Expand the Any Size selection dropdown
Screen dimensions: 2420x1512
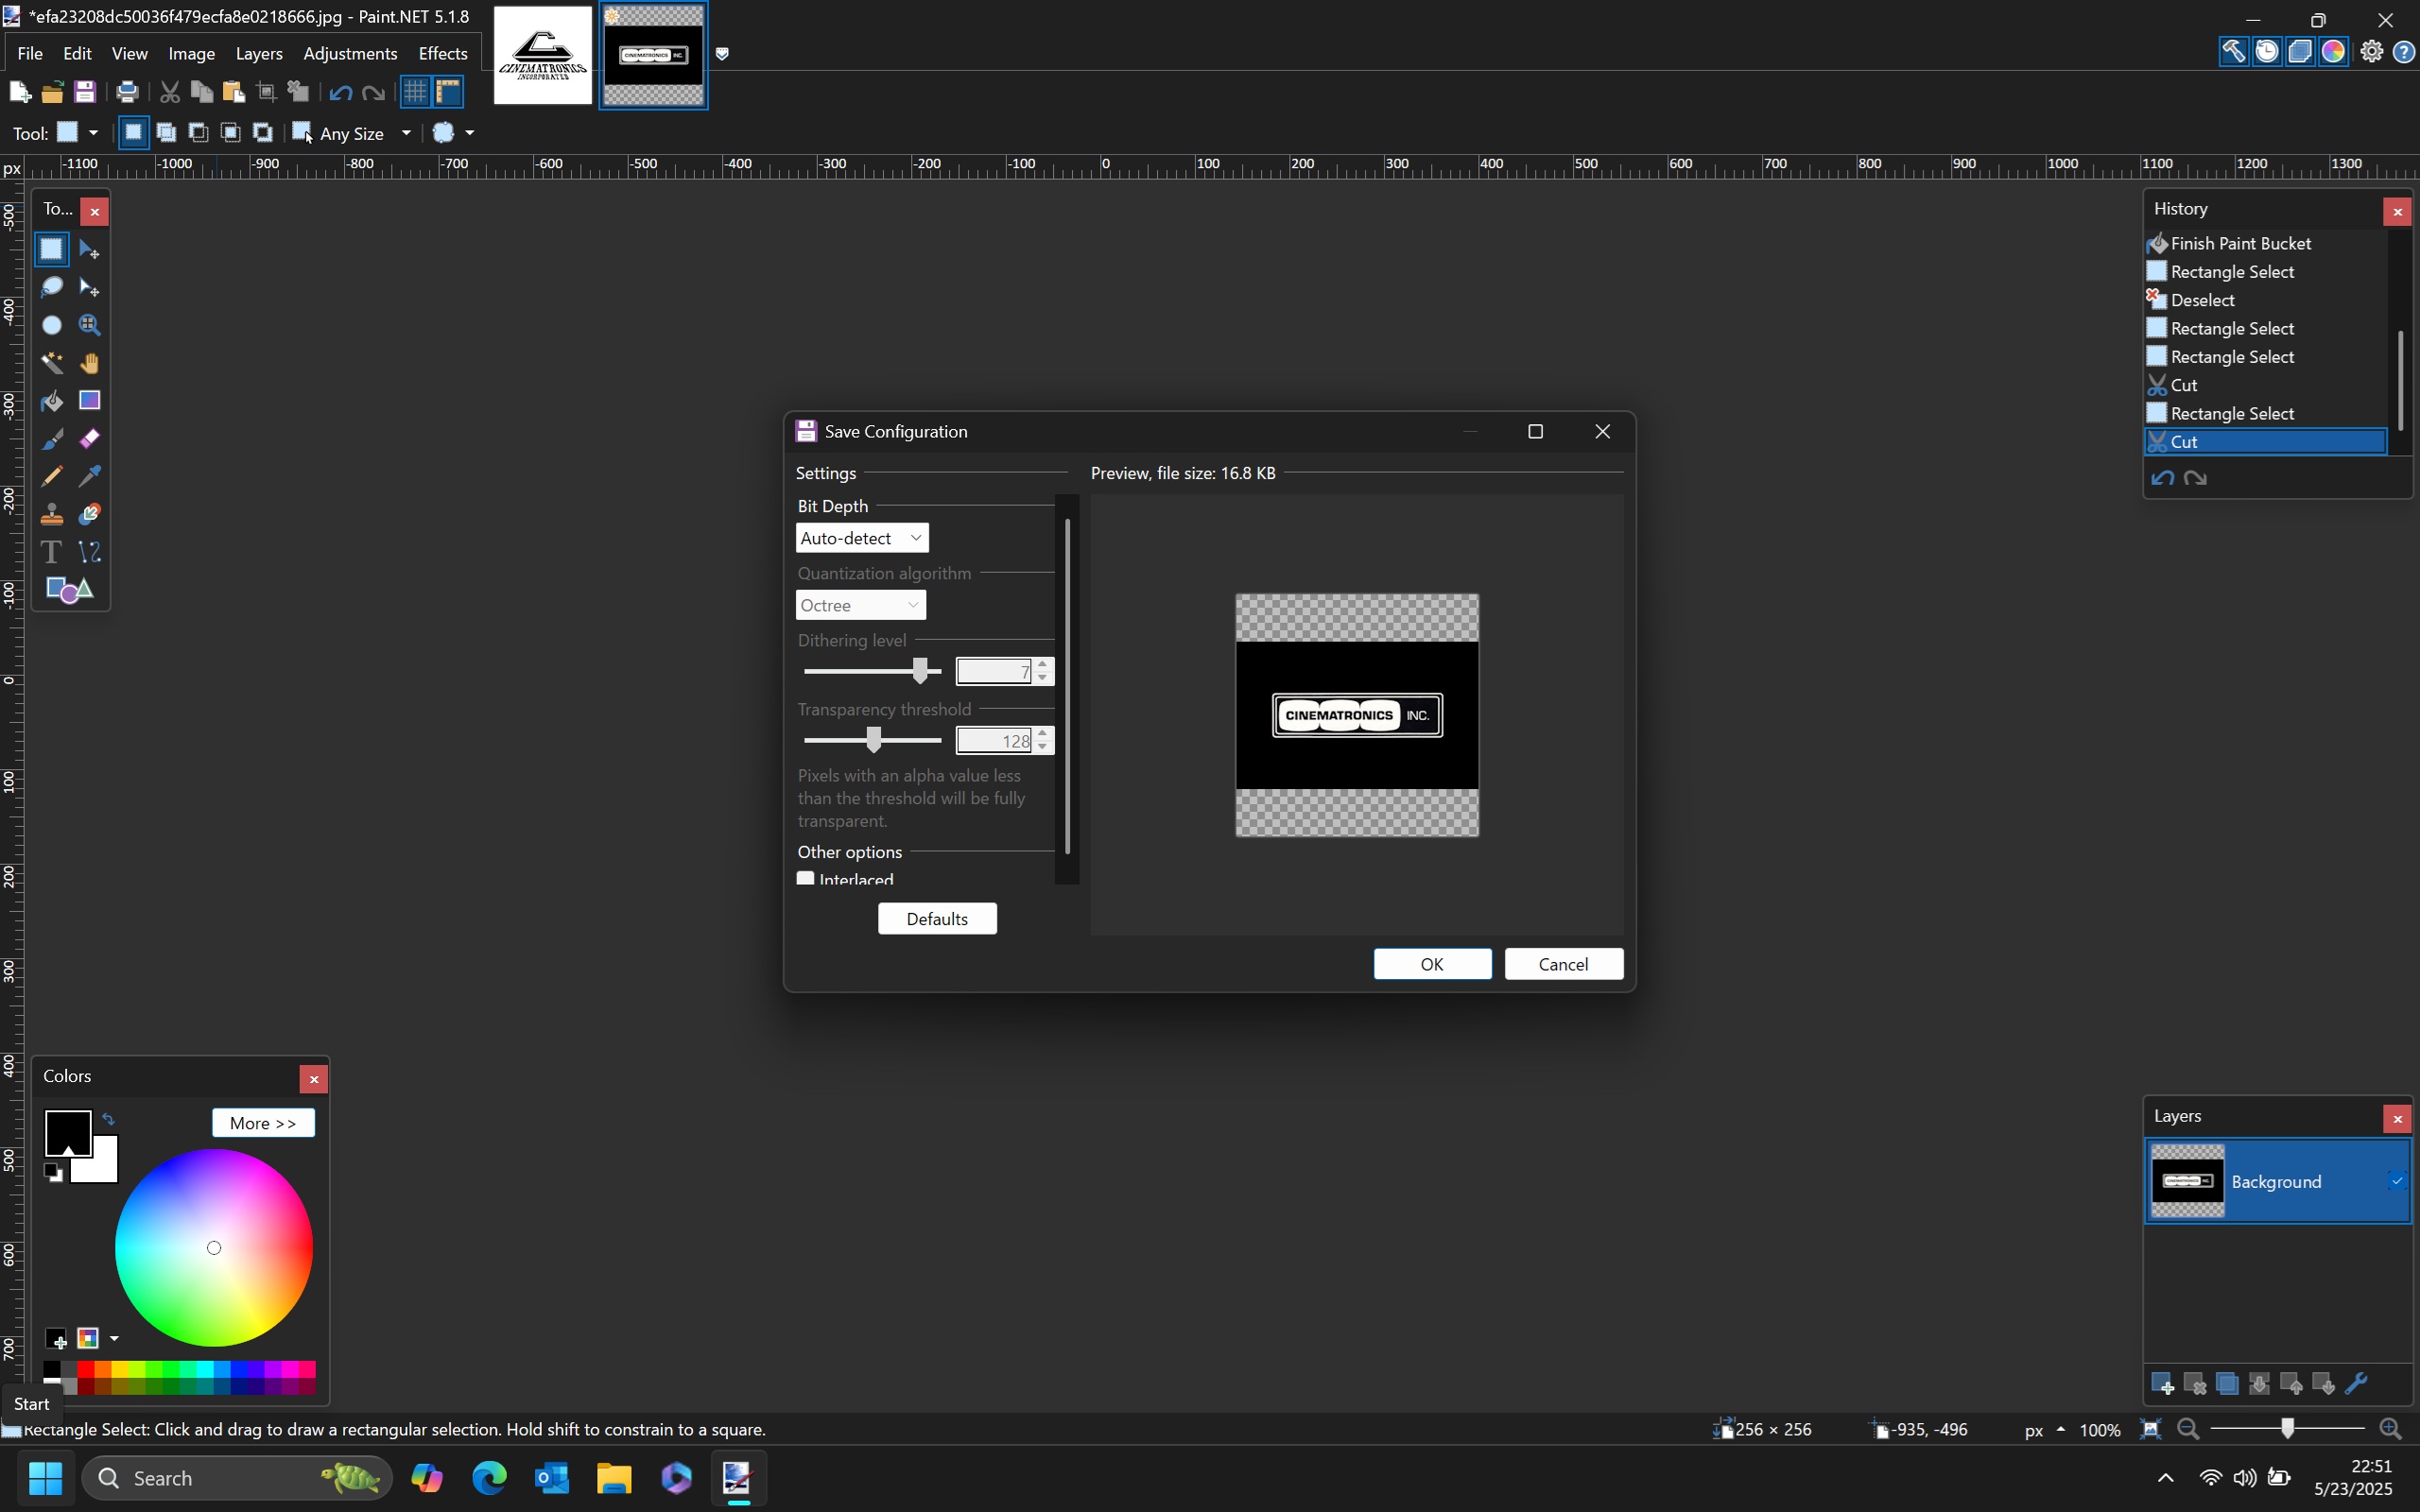(405, 133)
